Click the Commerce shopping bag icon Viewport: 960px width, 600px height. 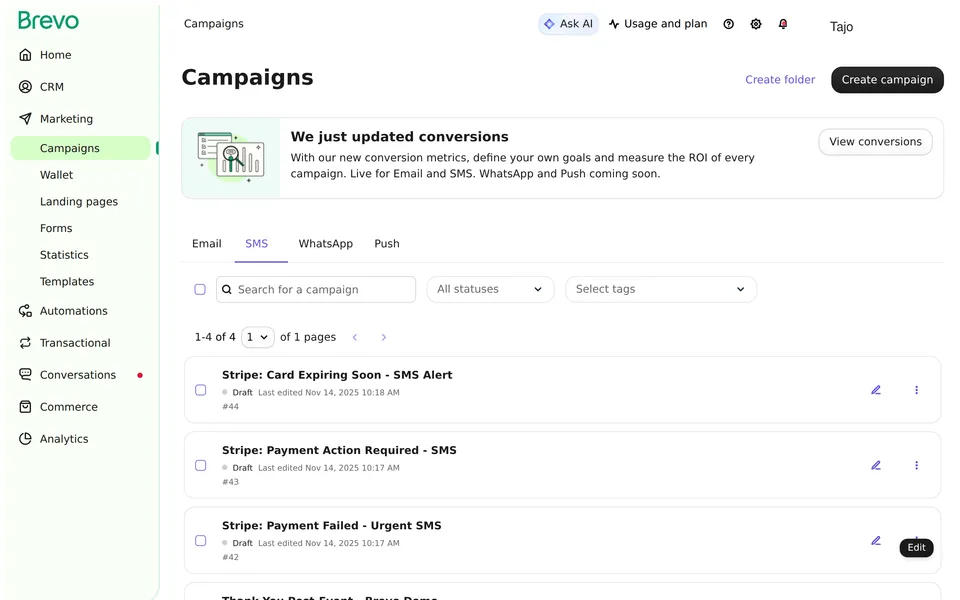pos(25,407)
